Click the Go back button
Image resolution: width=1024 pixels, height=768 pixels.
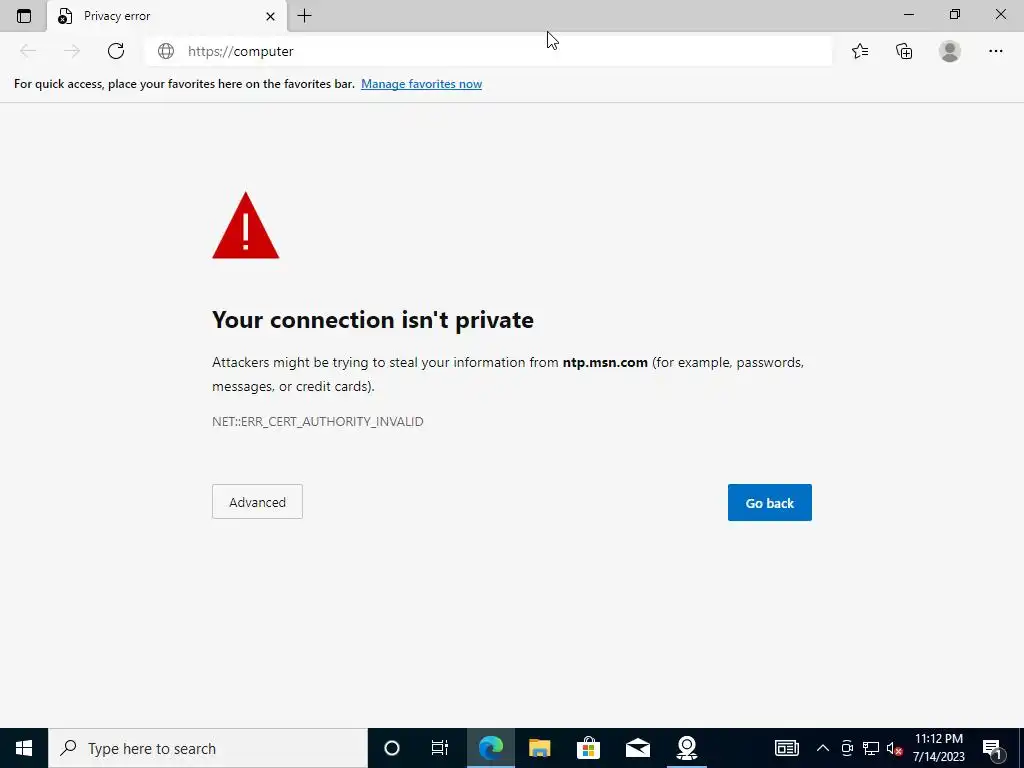point(769,502)
